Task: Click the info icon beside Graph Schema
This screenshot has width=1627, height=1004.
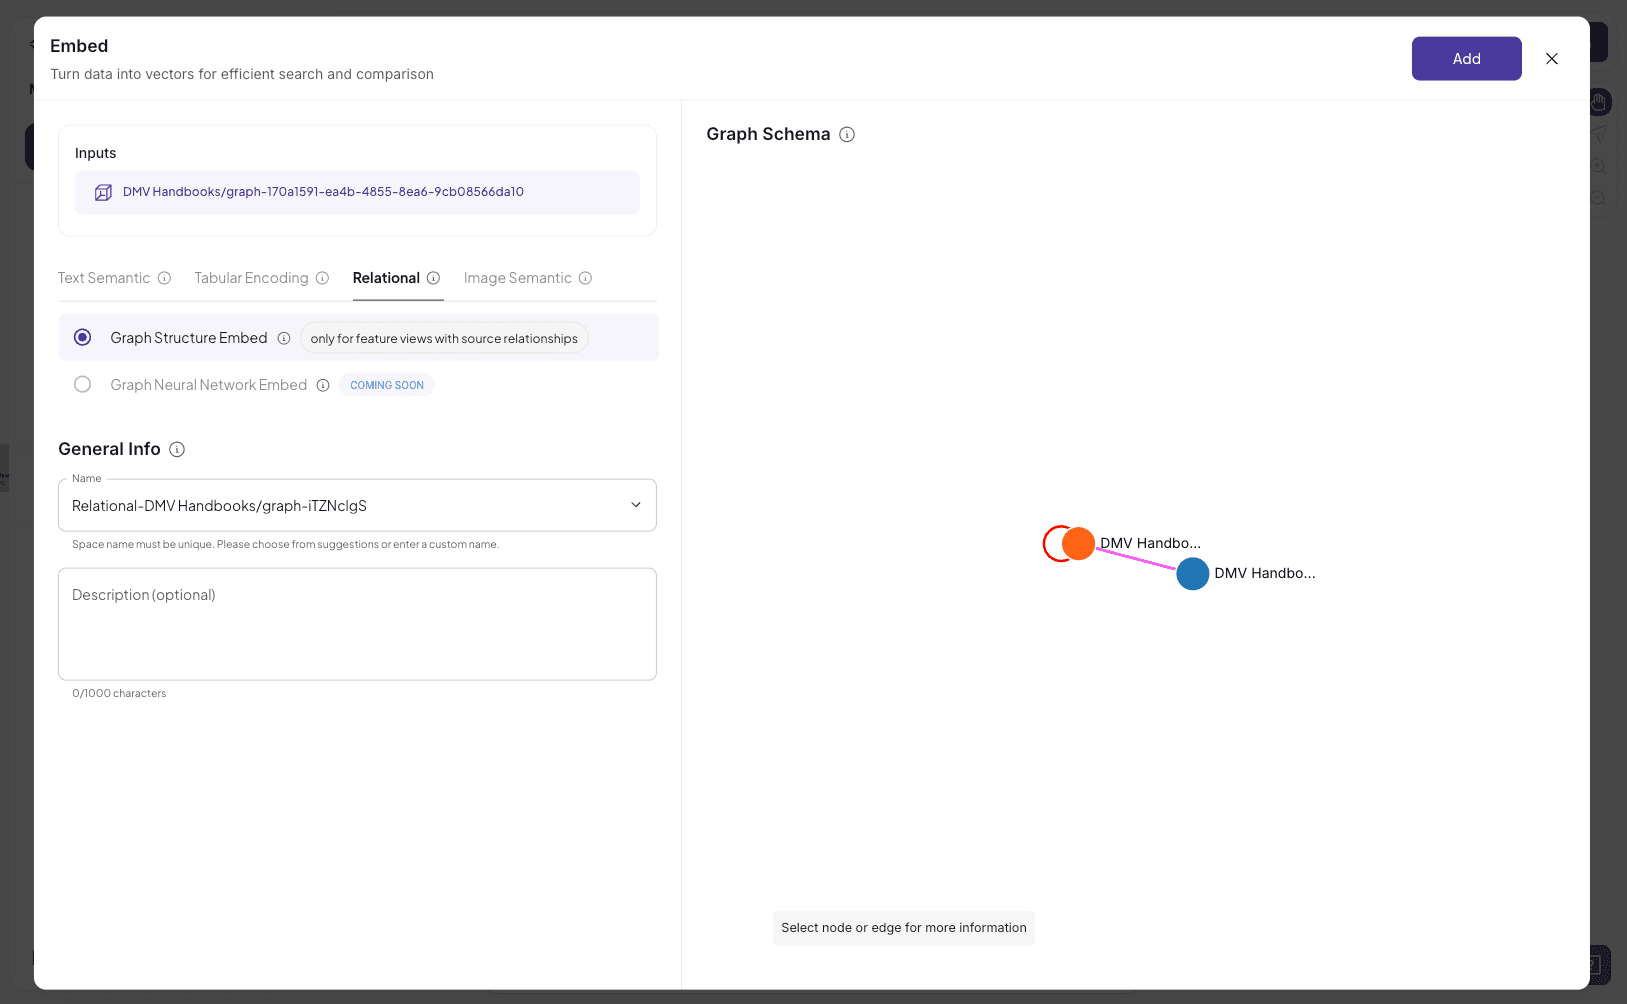Action: [x=846, y=134]
